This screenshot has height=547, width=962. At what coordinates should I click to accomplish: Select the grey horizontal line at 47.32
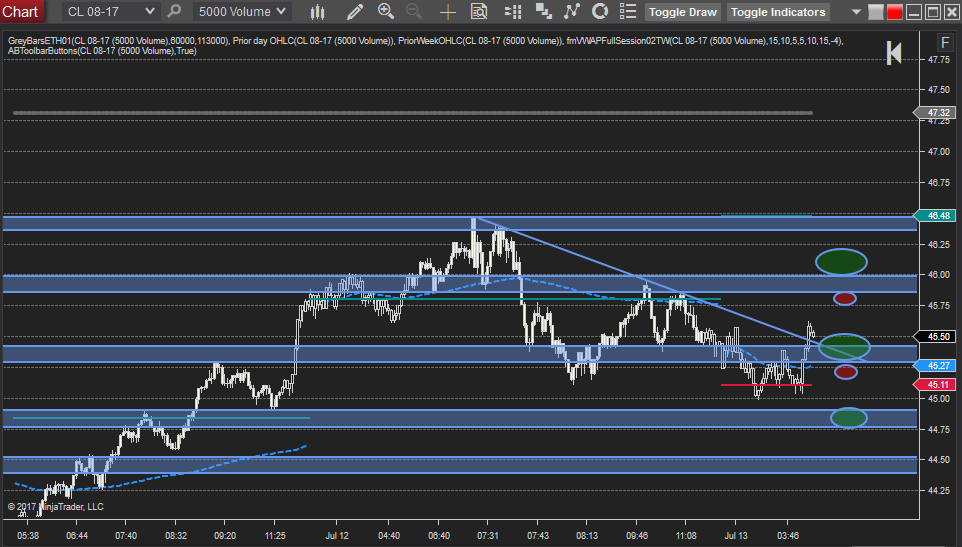coord(412,113)
